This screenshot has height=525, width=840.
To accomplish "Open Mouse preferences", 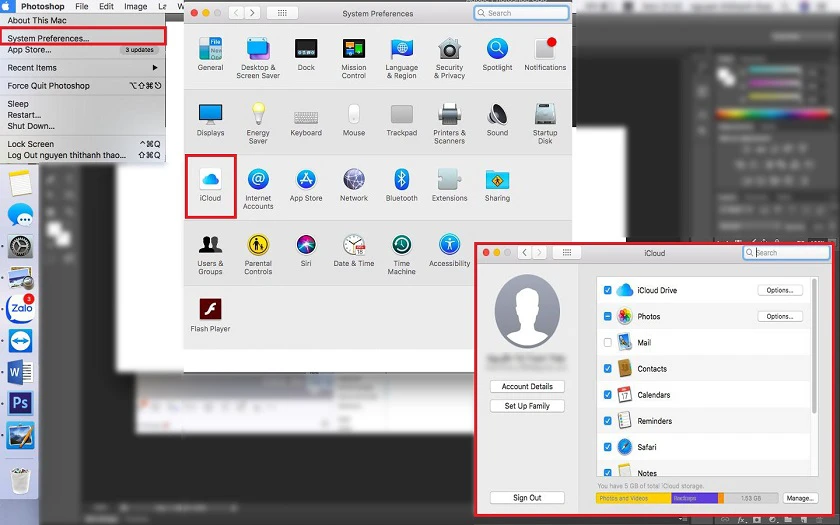I will click(x=354, y=120).
